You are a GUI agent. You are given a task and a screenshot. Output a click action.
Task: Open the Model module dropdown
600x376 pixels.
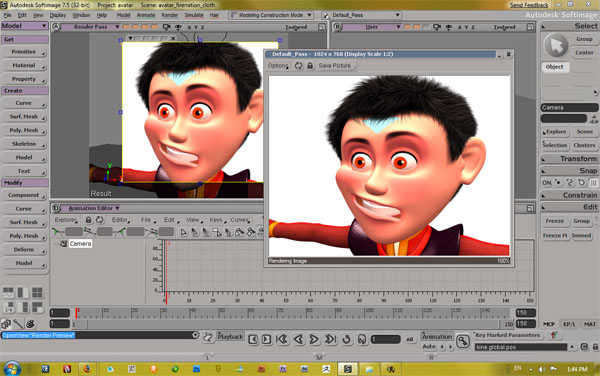click(24, 26)
